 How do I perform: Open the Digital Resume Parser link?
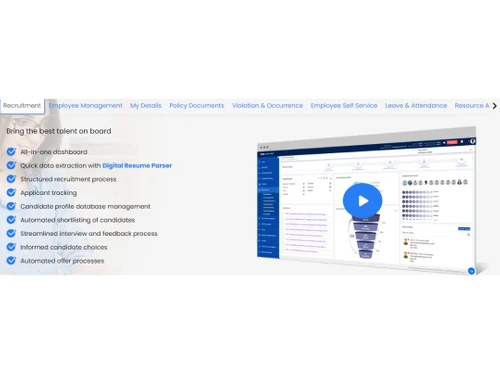(x=137, y=166)
